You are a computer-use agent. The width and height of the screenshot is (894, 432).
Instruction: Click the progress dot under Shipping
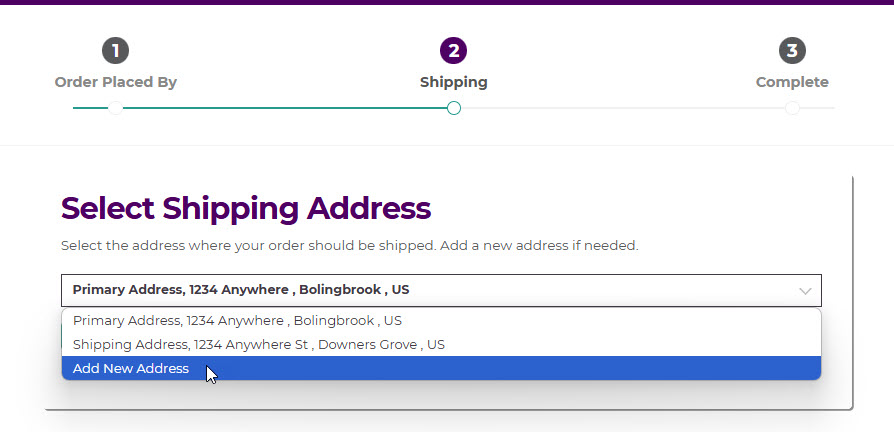pyautogui.click(x=454, y=108)
